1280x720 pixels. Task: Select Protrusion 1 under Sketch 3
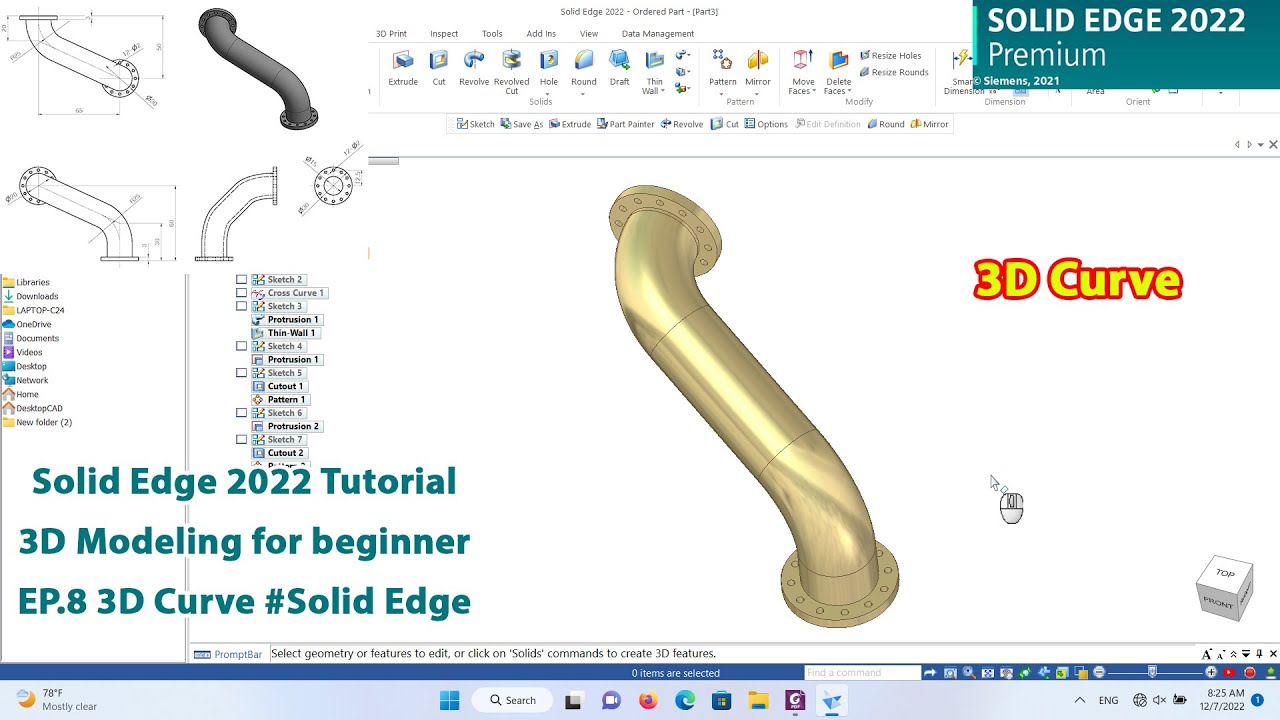click(285, 320)
